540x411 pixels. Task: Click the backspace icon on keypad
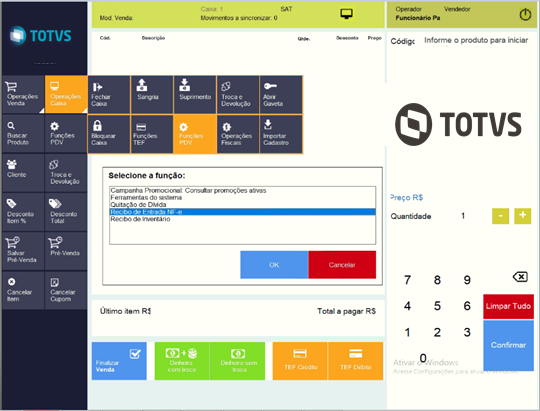(520, 277)
